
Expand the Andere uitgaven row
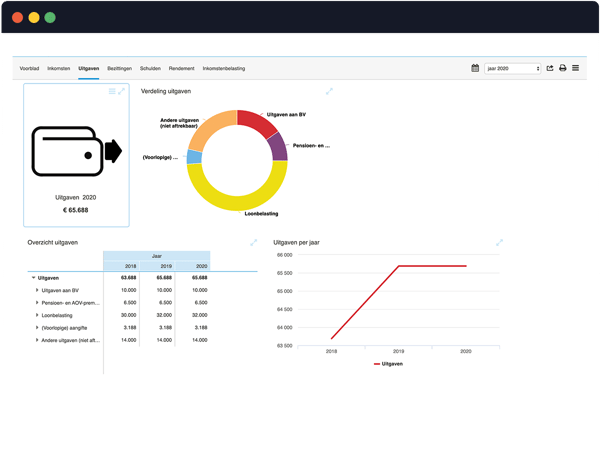(x=37, y=340)
